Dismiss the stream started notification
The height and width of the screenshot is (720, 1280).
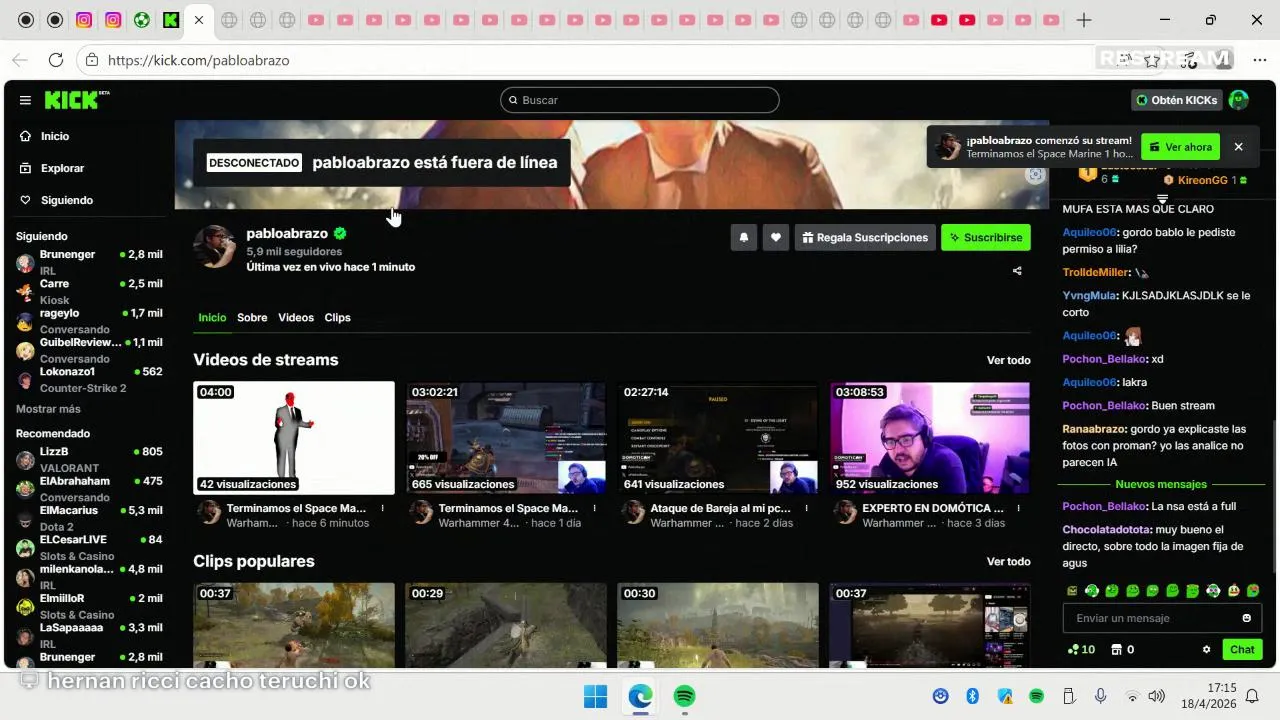tap(1238, 147)
